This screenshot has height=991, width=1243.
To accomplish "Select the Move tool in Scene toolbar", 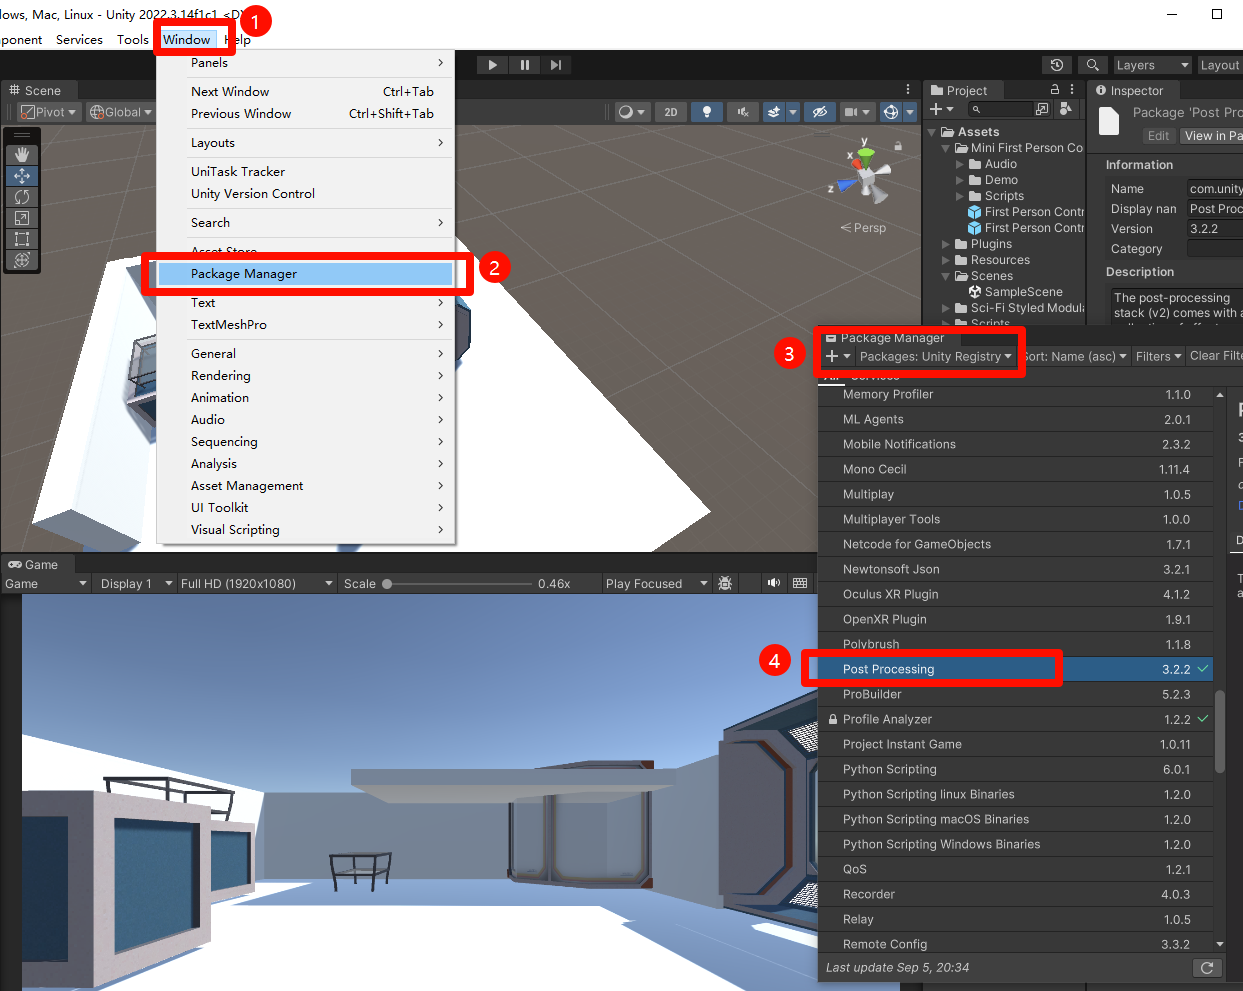I will coord(22,176).
